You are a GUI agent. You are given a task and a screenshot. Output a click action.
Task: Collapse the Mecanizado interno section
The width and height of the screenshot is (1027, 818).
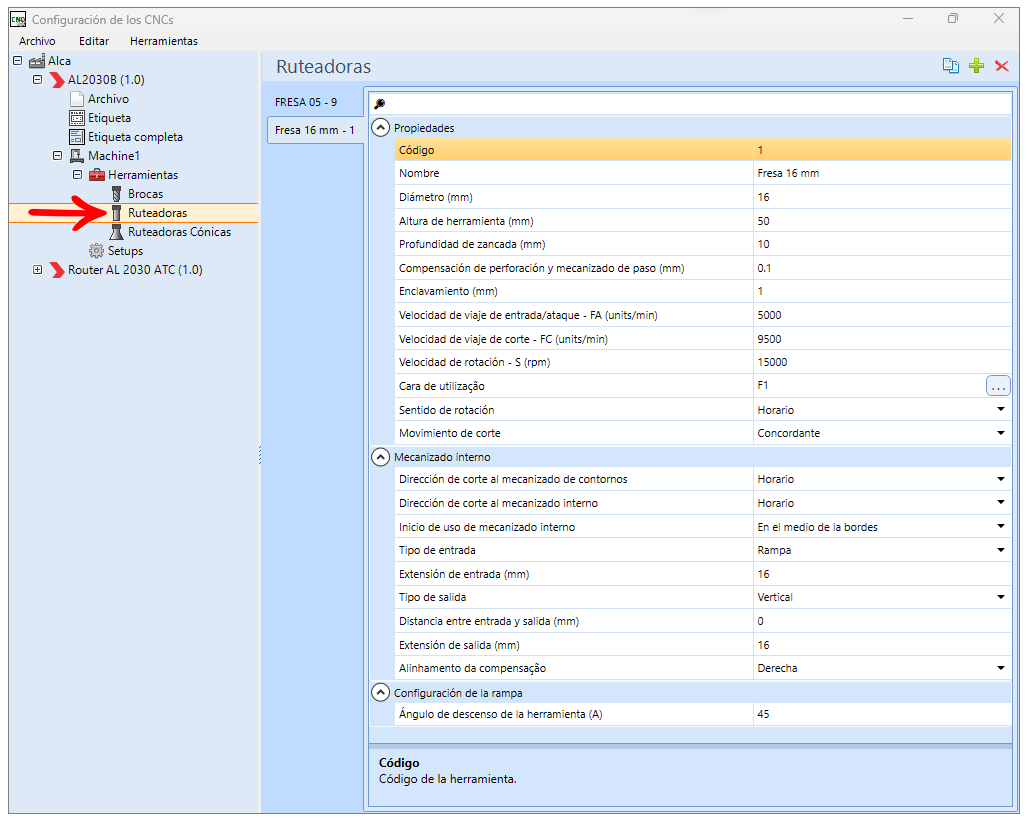coord(381,457)
